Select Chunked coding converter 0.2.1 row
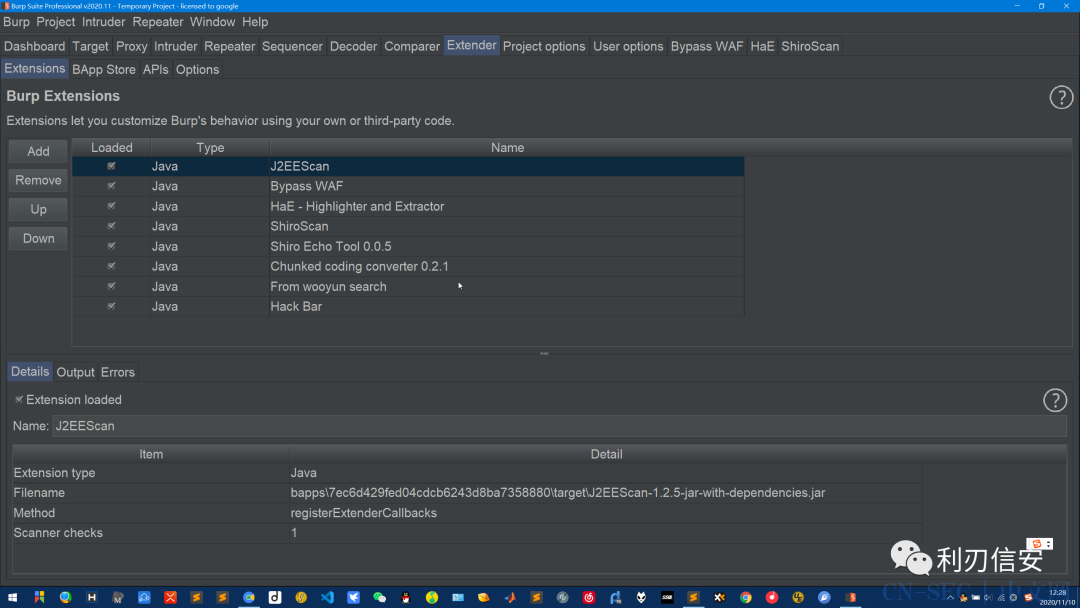Viewport: 1080px width, 608px height. (x=408, y=266)
